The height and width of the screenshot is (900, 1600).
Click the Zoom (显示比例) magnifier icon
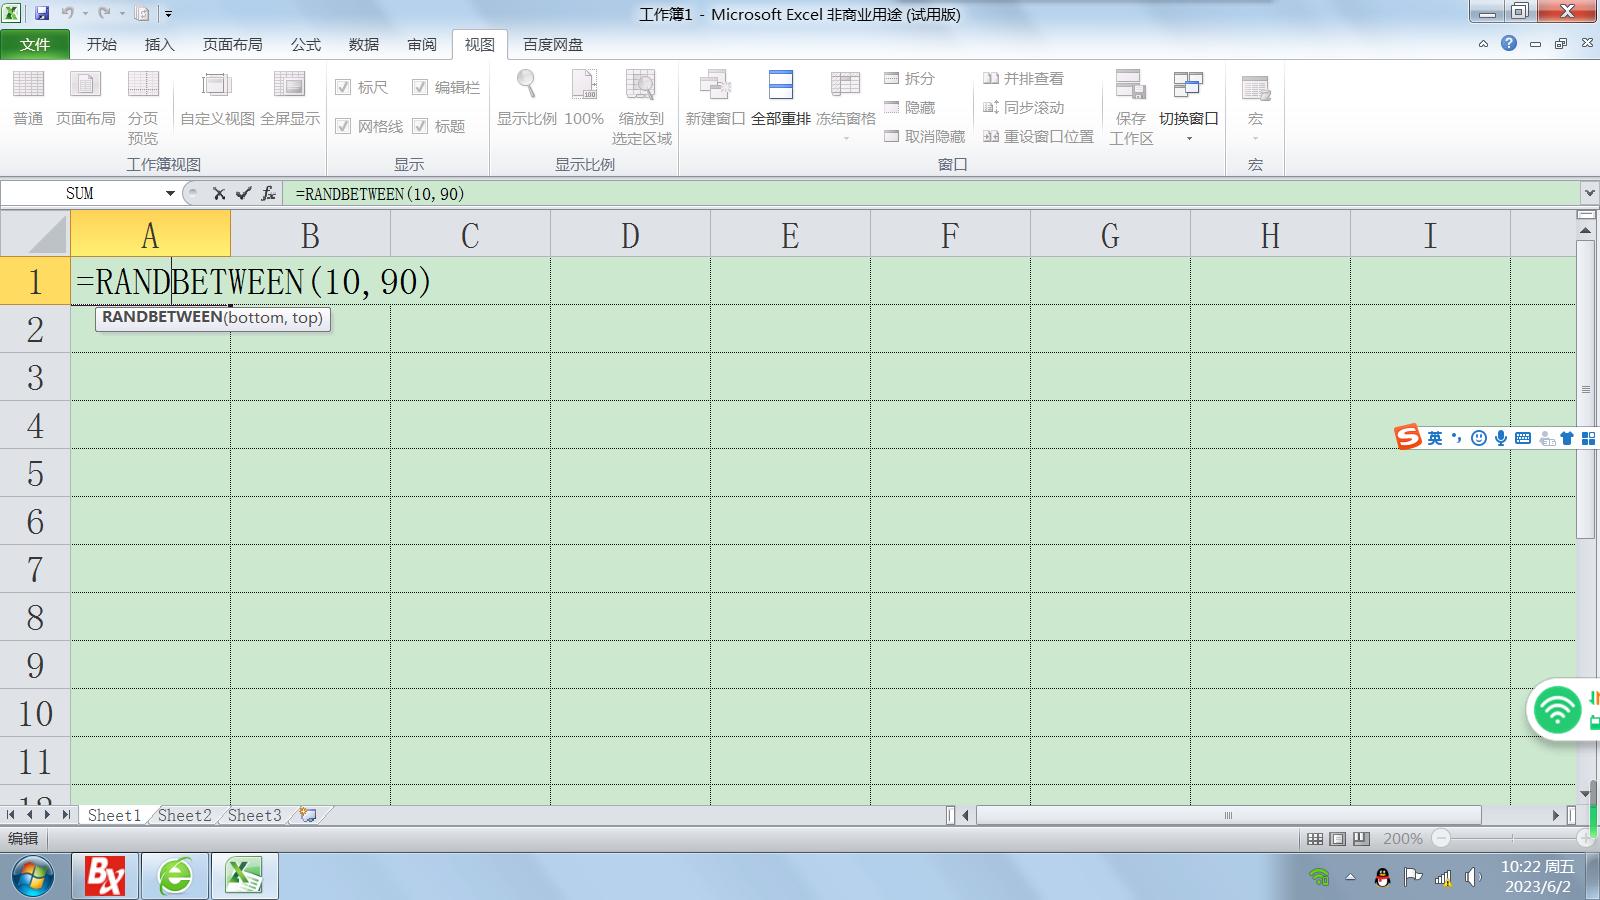click(526, 88)
